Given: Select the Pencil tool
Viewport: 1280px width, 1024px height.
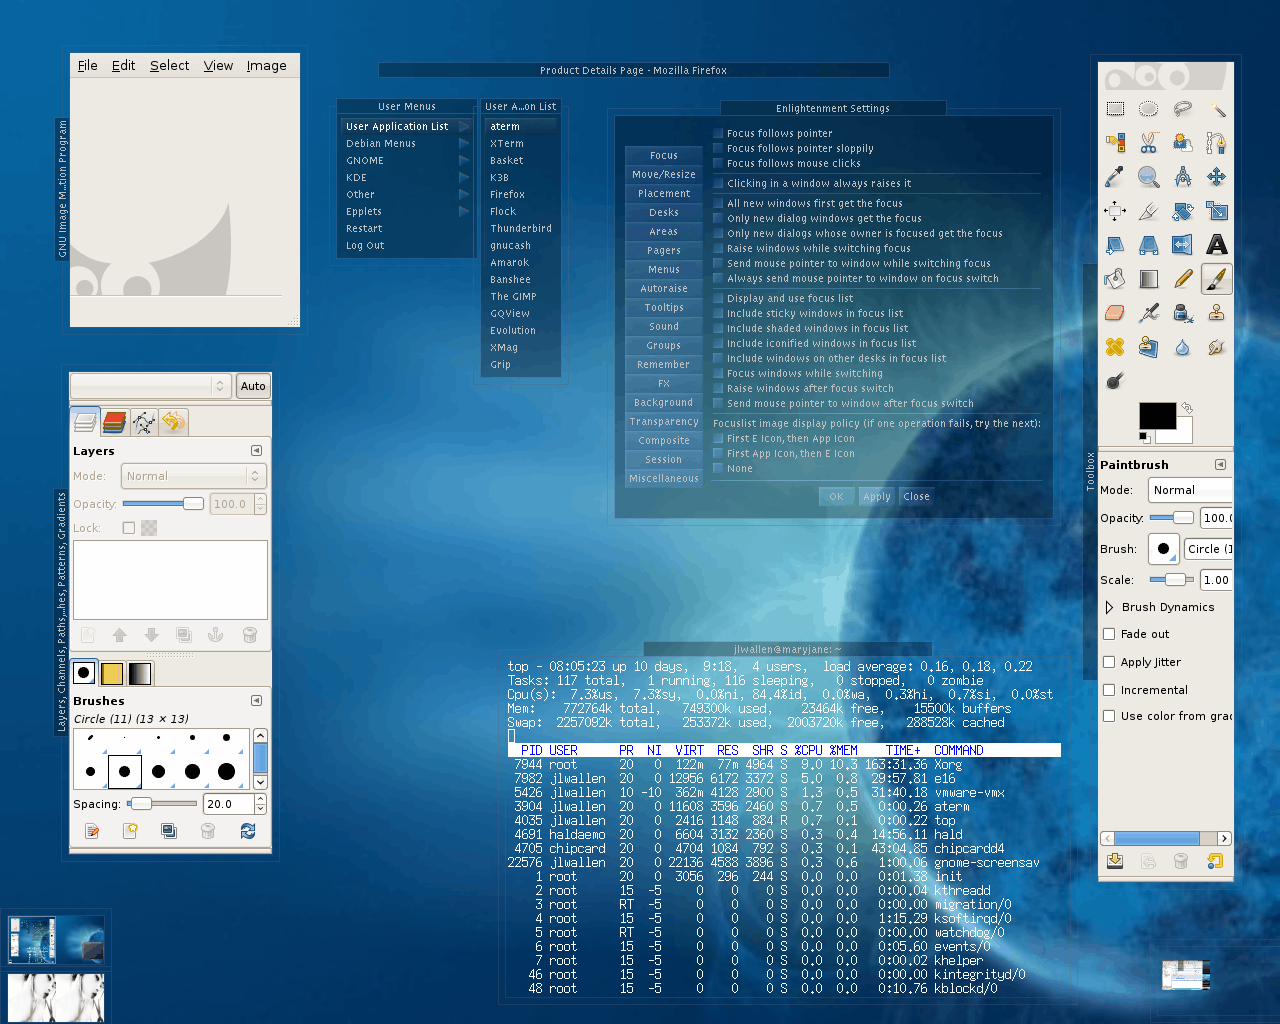Looking at the screenshot, I should 1183,279.
